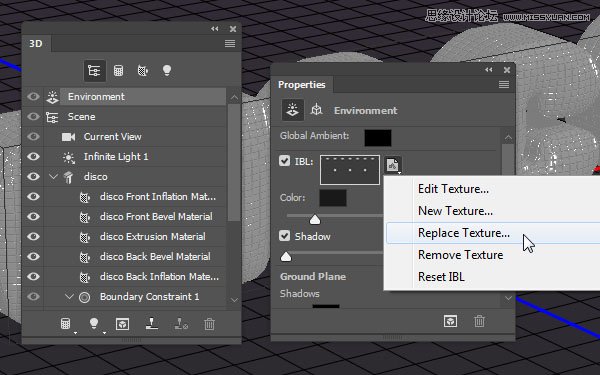Collapse the 3D panel to icons
The image size is (600, 375).
[215, 29]
